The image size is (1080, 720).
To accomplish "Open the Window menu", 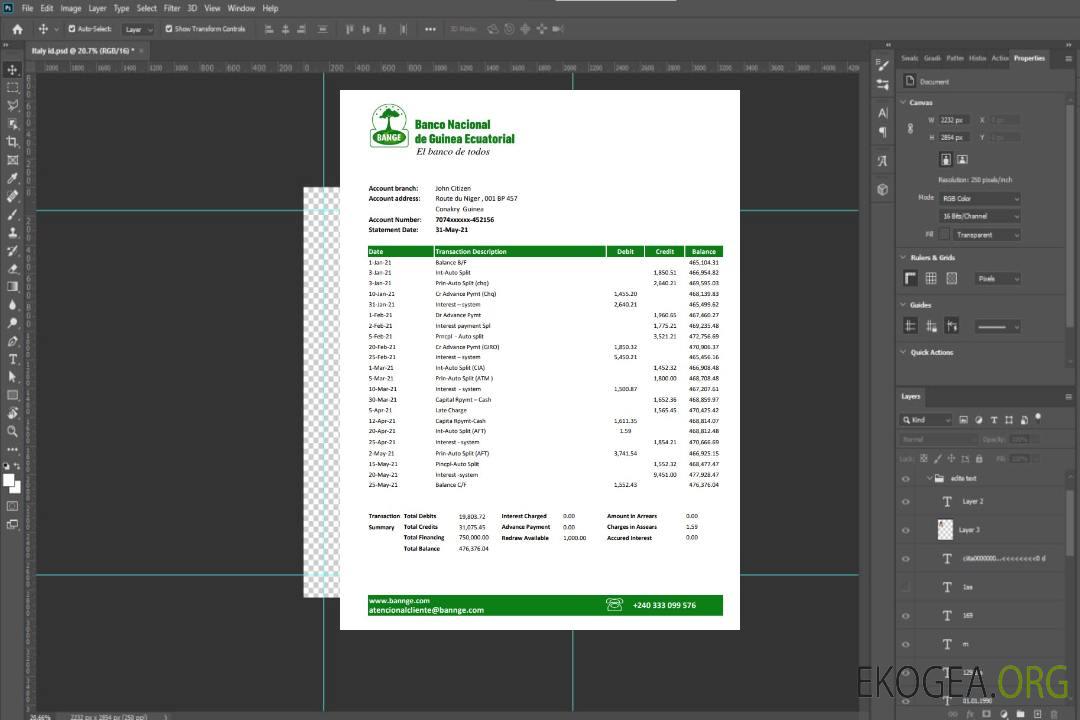I will (x=241, y=8).
